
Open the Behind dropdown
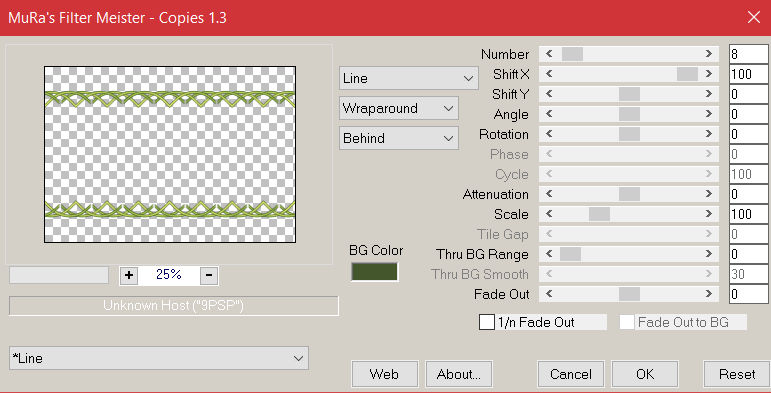click(399, 138)
